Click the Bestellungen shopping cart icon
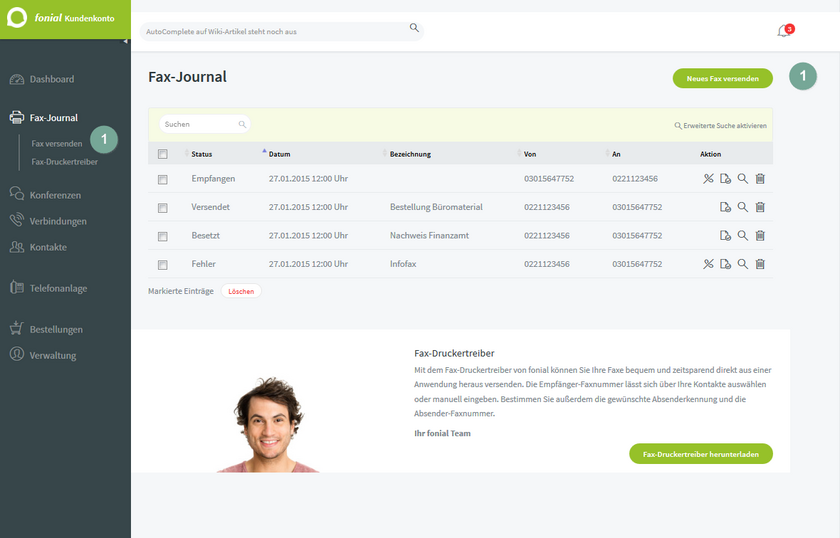Viewport: 840px width, 538px height. pyautogui.click(x=17, y=328)
